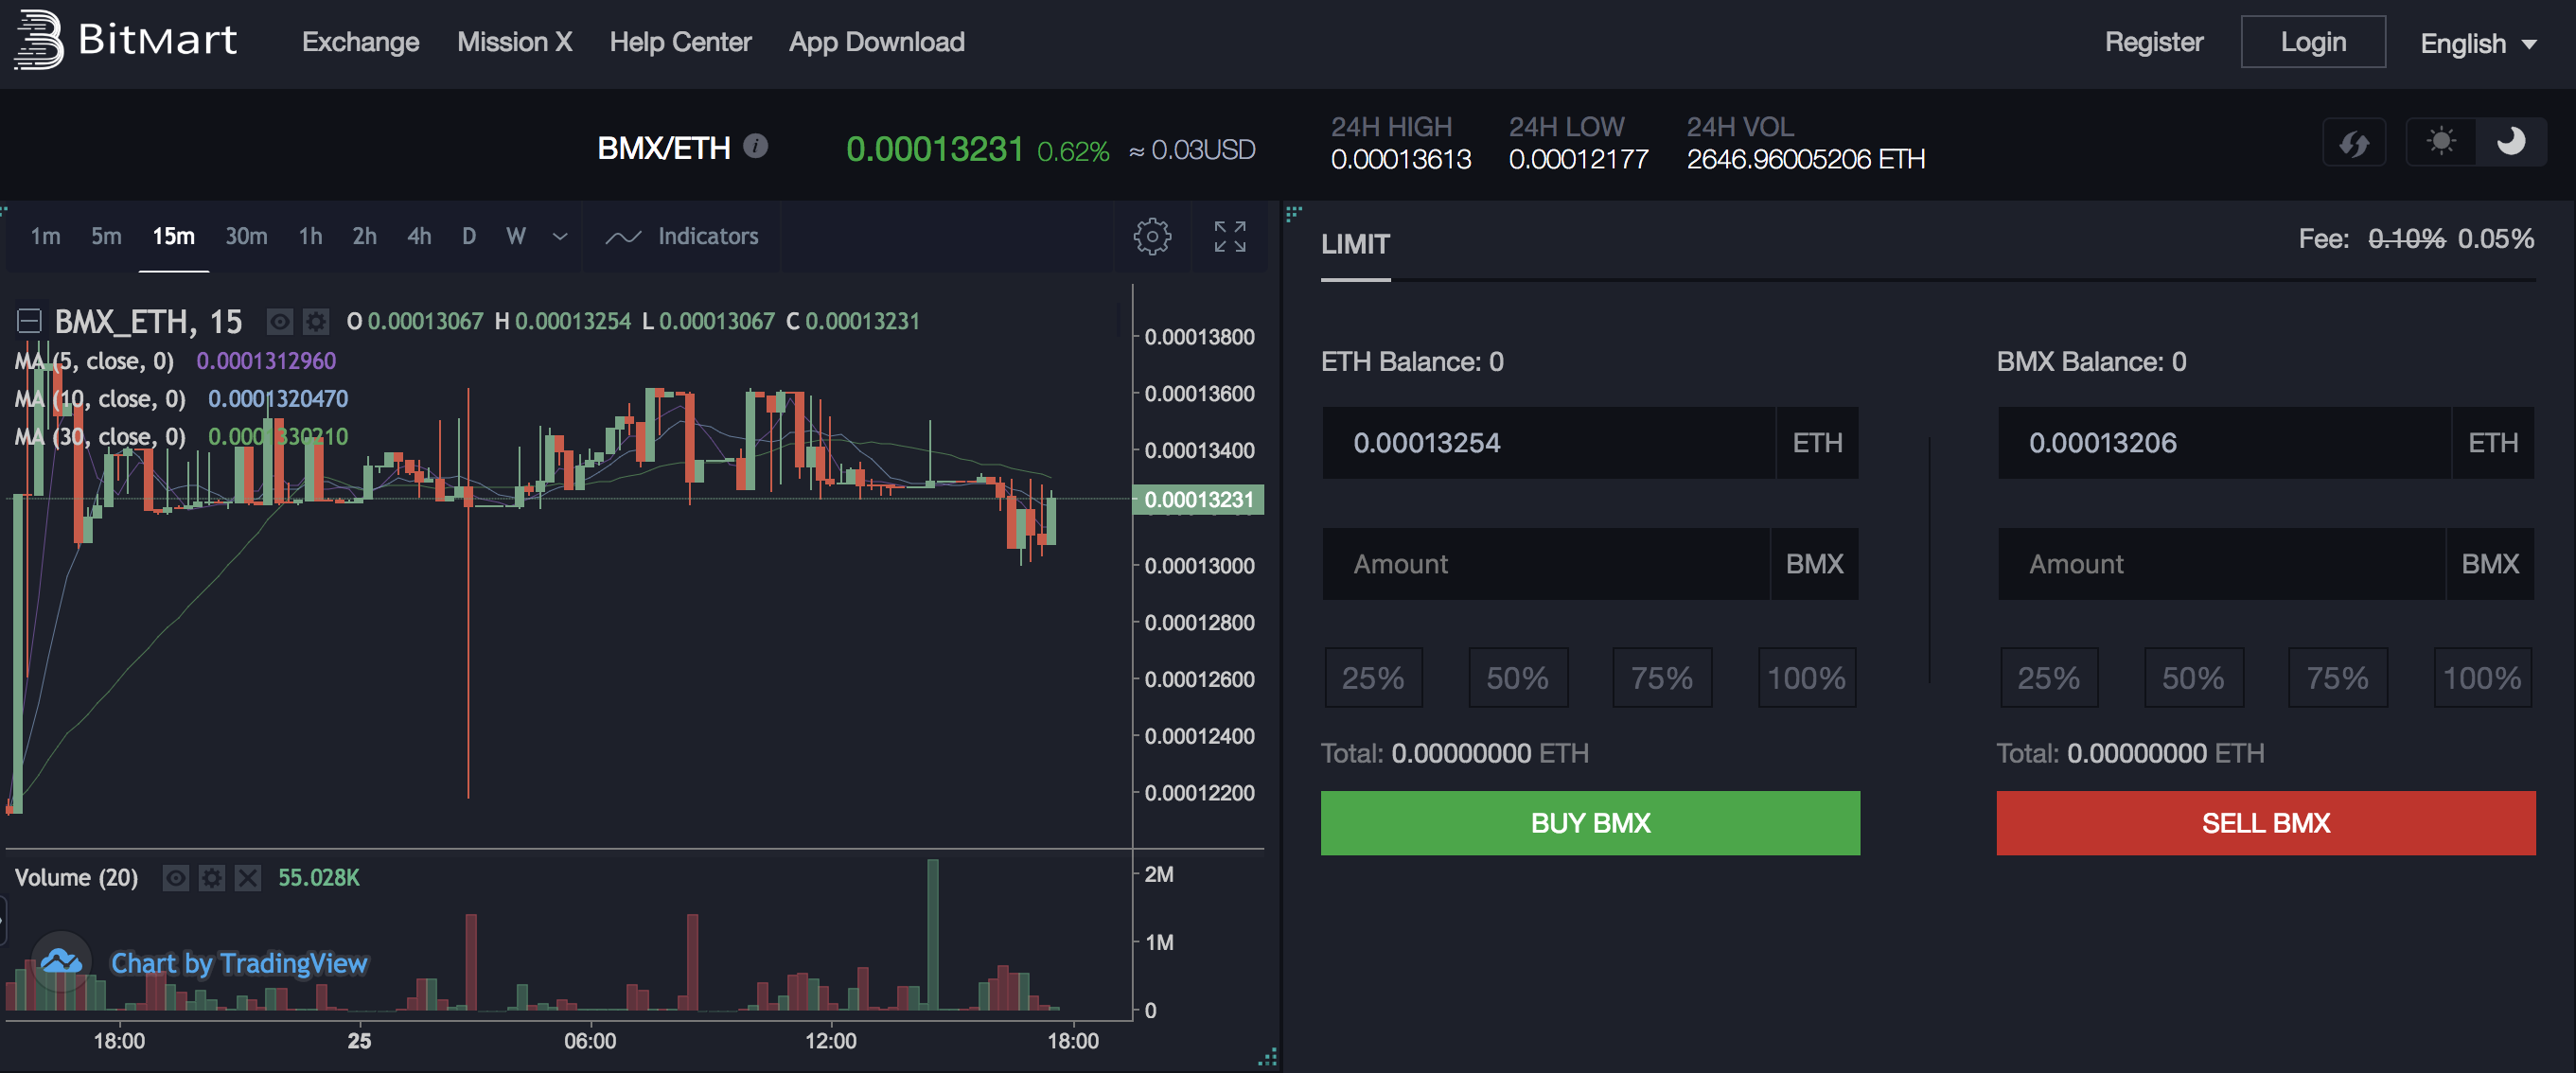The image size is (2576, 1073).
Task: Hide Volume indicator via eye icon
Action: coord(176,878)
